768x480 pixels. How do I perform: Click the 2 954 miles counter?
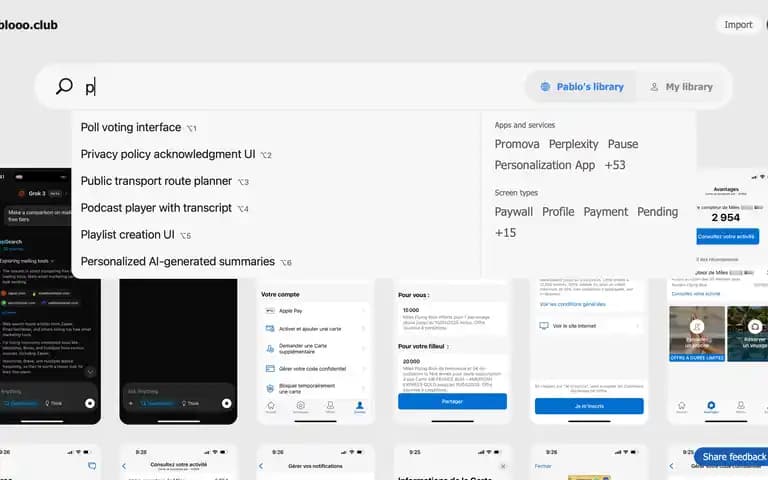coord(725,217)
